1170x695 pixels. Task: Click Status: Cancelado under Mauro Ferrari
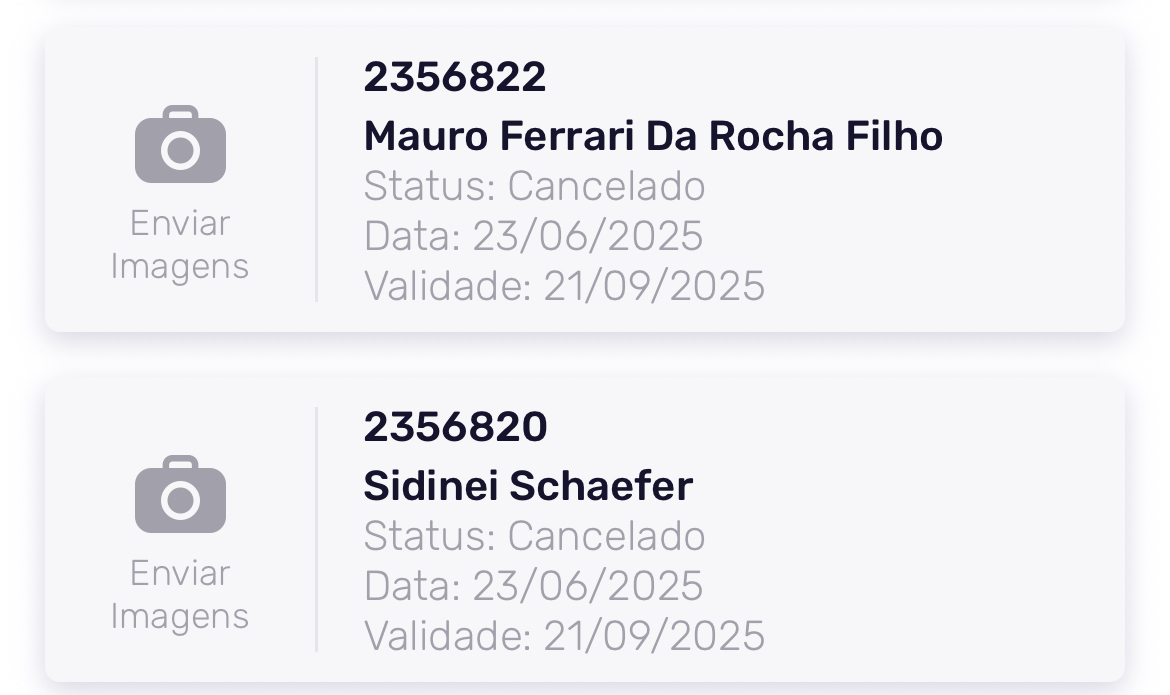534,187
